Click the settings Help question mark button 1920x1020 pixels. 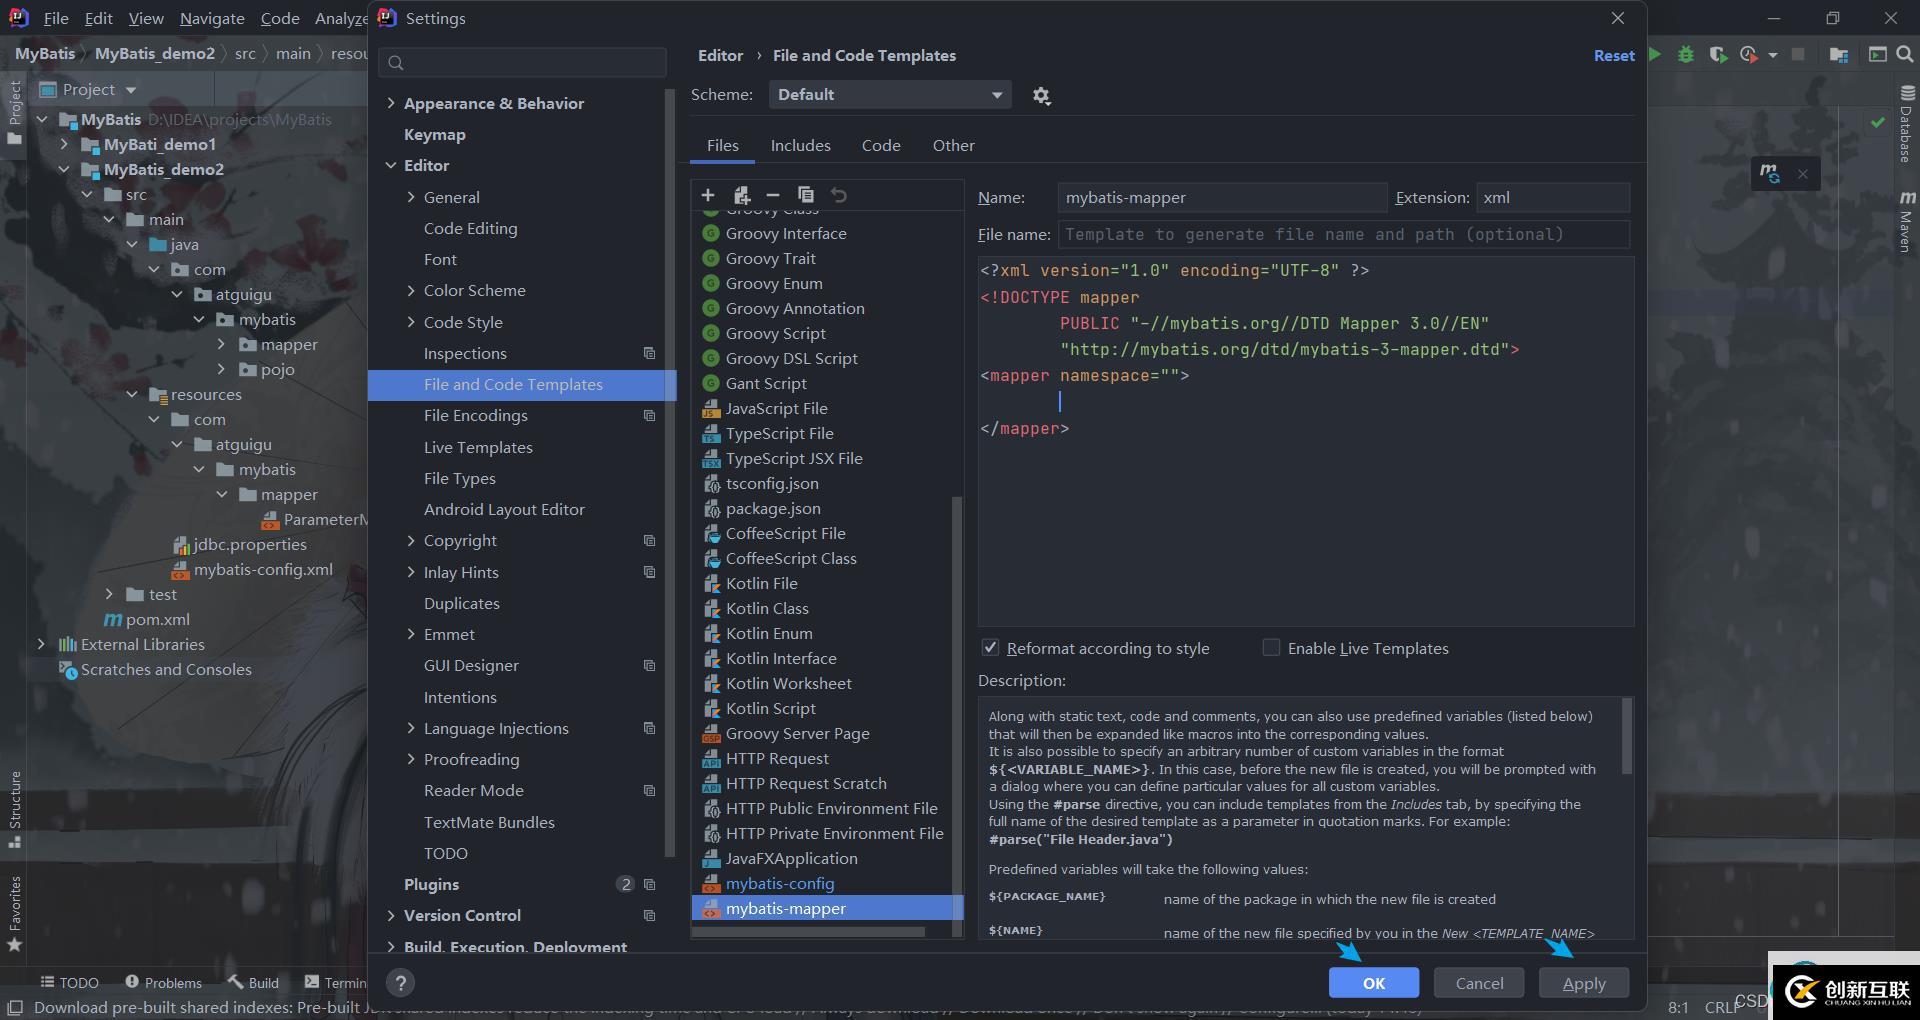[400, 983]
